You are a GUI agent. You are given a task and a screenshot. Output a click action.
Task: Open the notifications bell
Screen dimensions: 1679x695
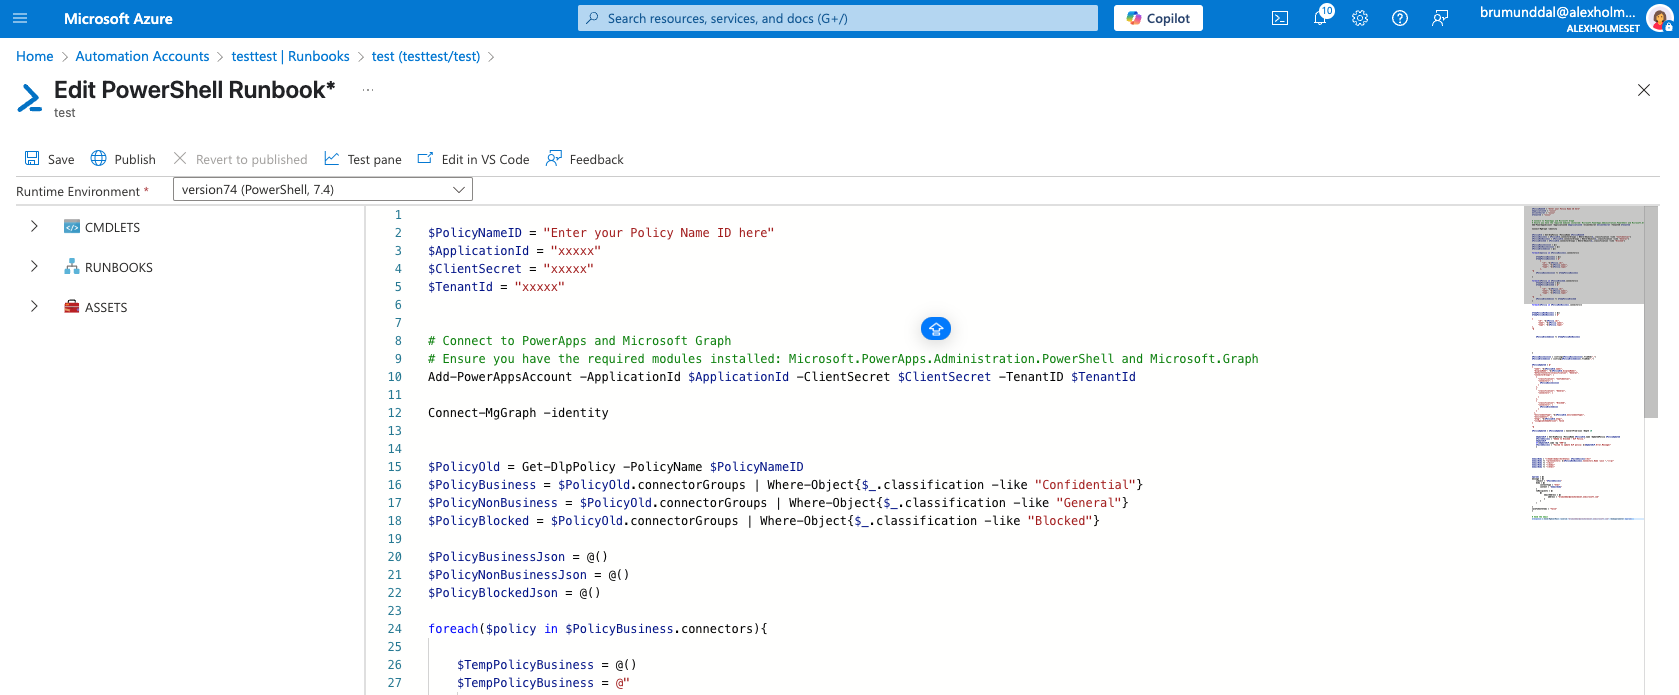tap(1320, 18)
